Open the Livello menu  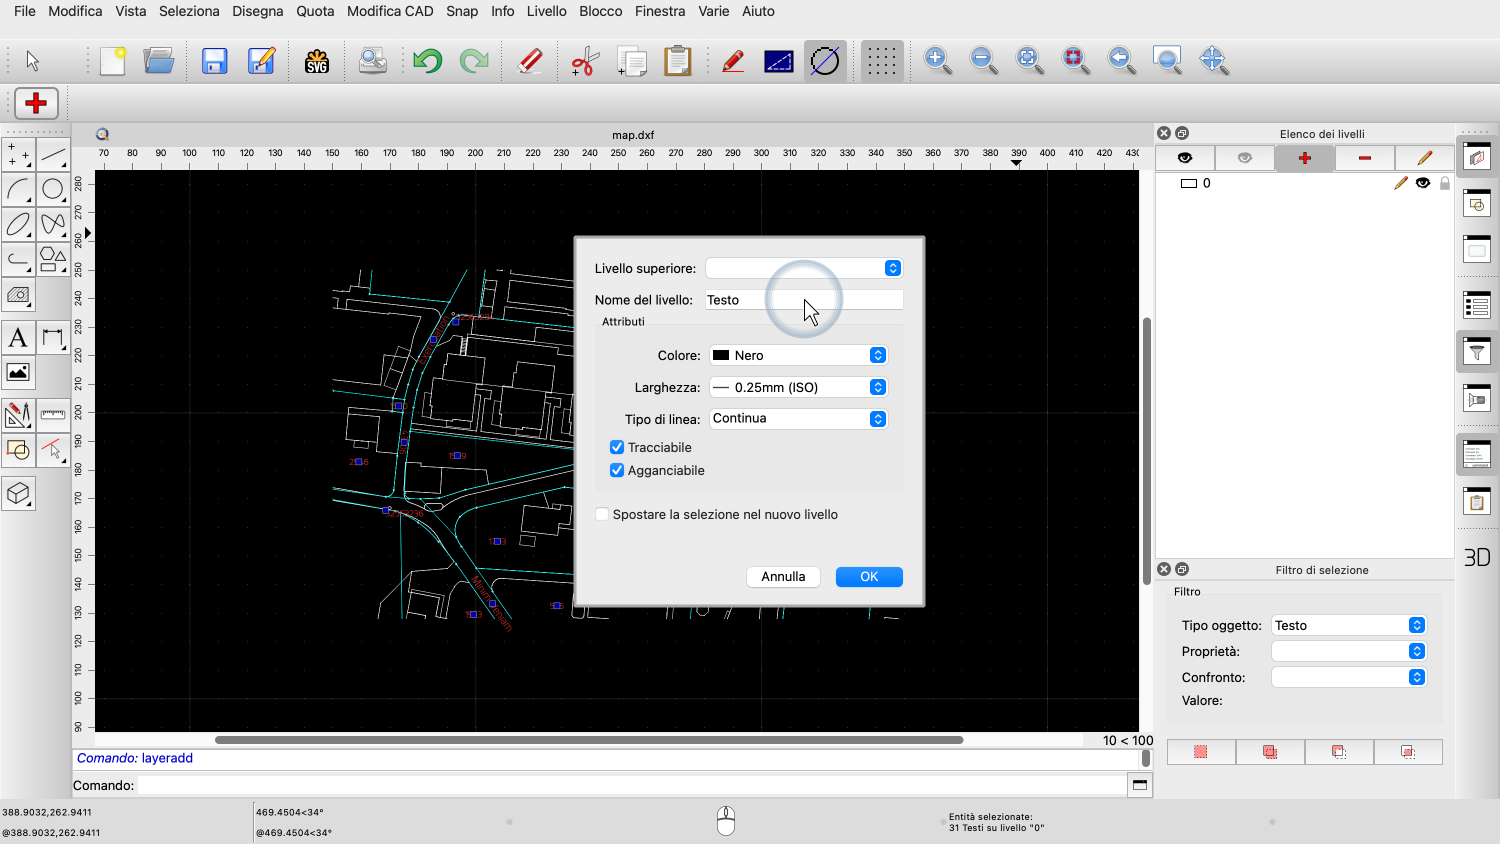(x=546, y=11)
